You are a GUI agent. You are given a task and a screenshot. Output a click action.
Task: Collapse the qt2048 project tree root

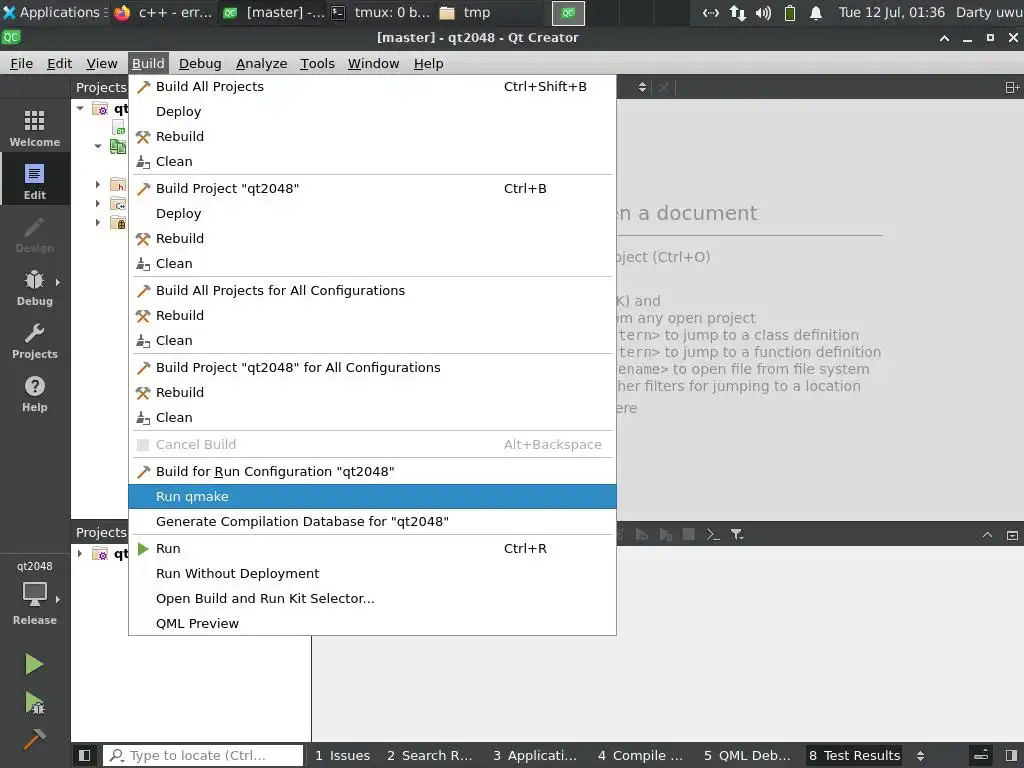pyautogui.click(x=80, y=108)
